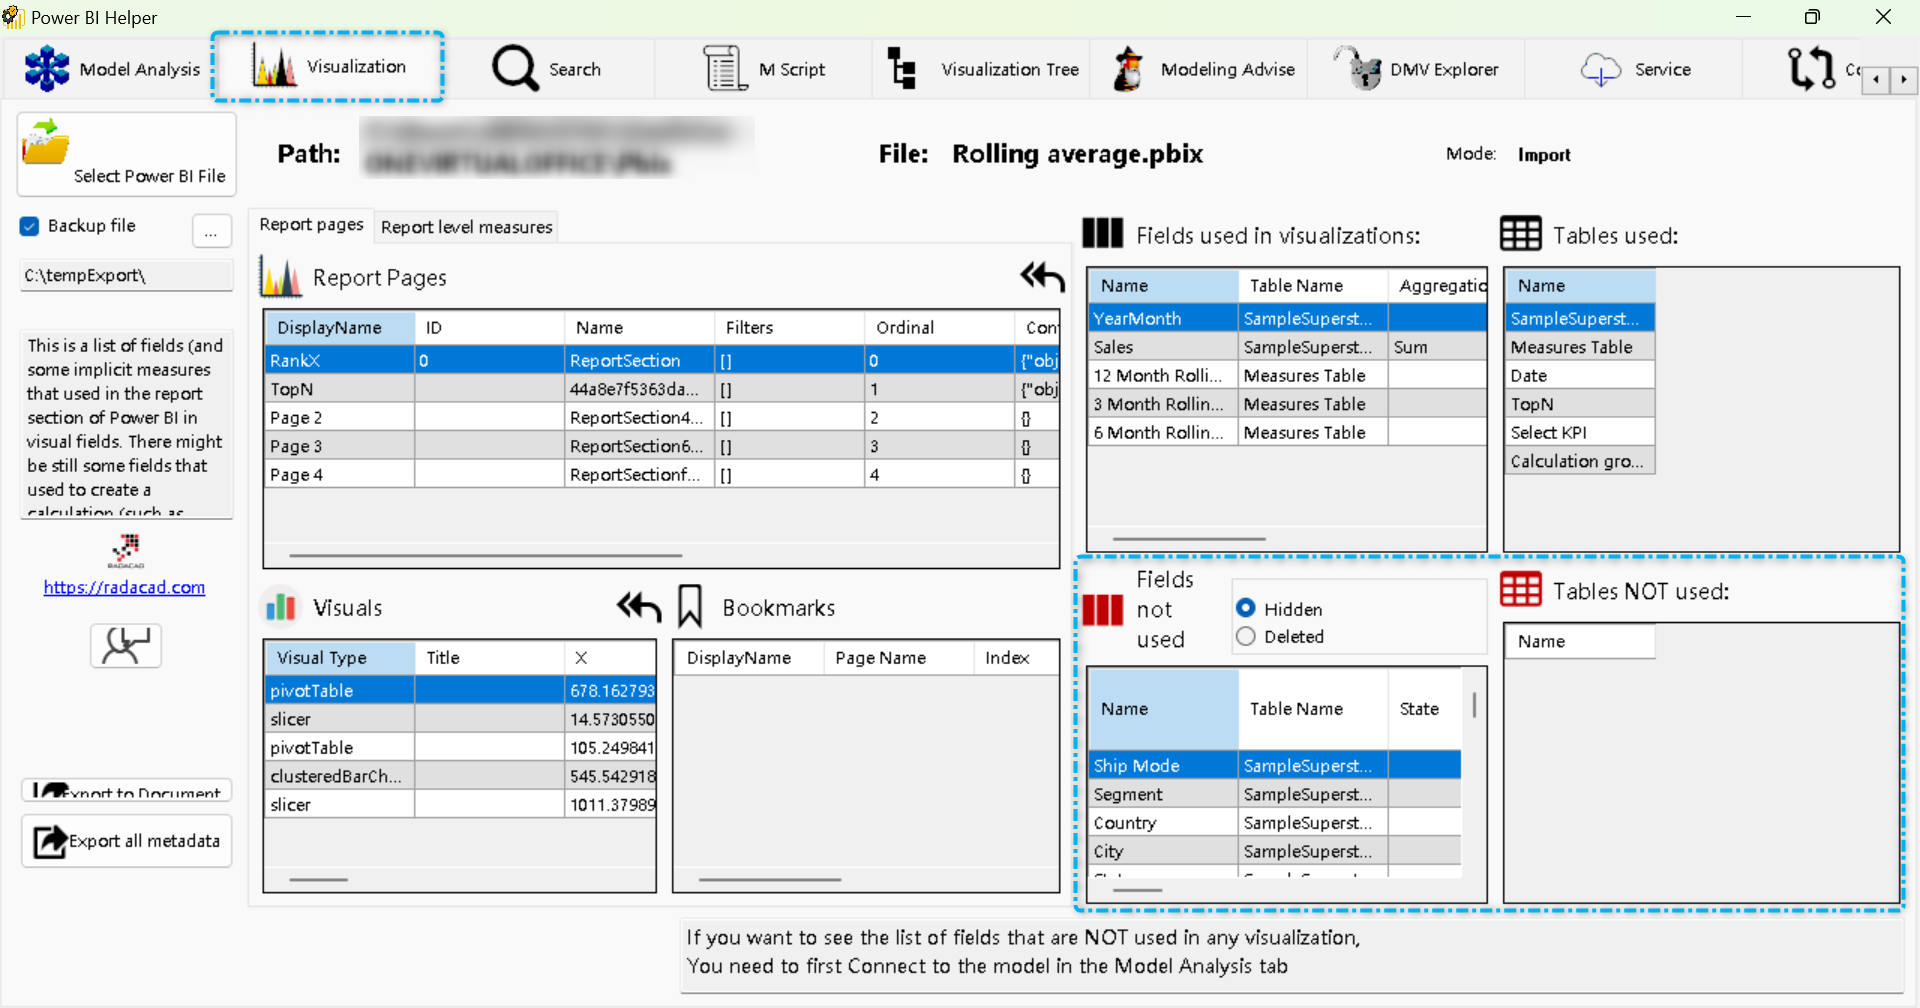Select the Deleted radio button
Image resolution: width=1920 pixels, height=1008 pixels.
click(1246, 636)
